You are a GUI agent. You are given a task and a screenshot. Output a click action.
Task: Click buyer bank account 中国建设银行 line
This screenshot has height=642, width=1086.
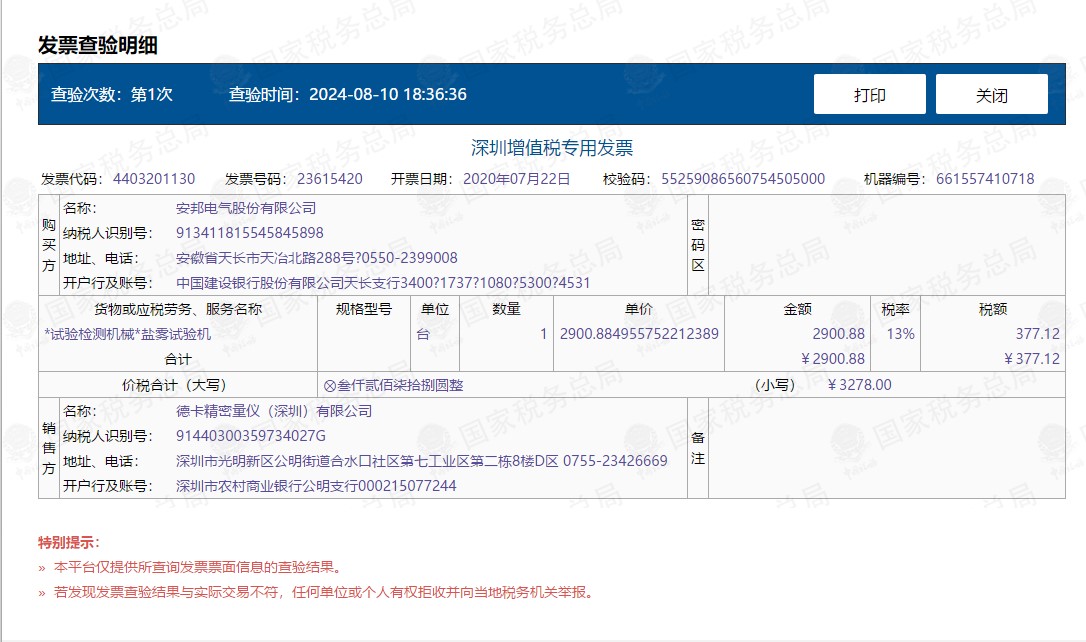point(383,283)
